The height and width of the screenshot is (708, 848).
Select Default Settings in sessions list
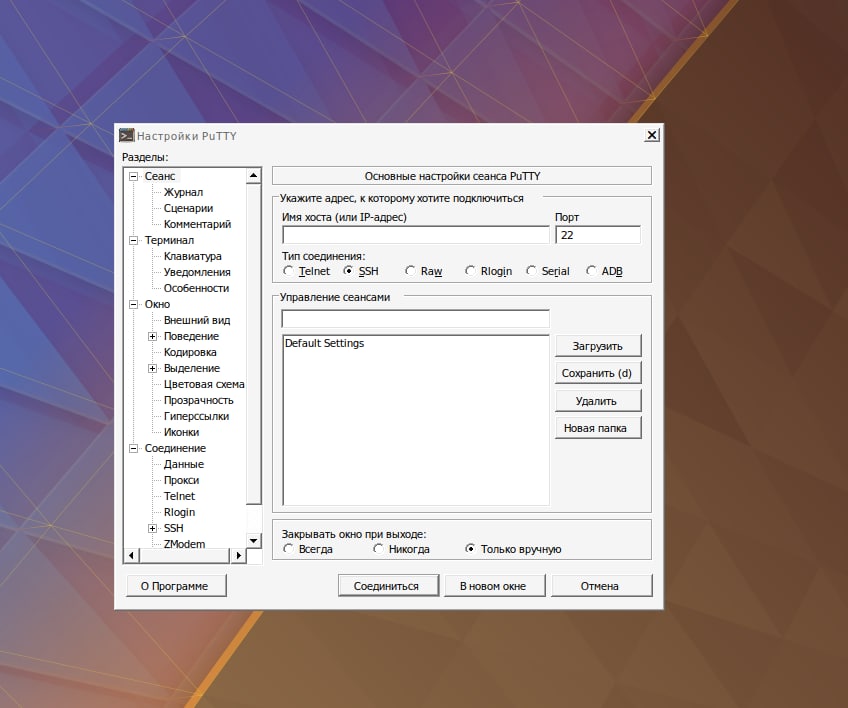click(324, 343)
